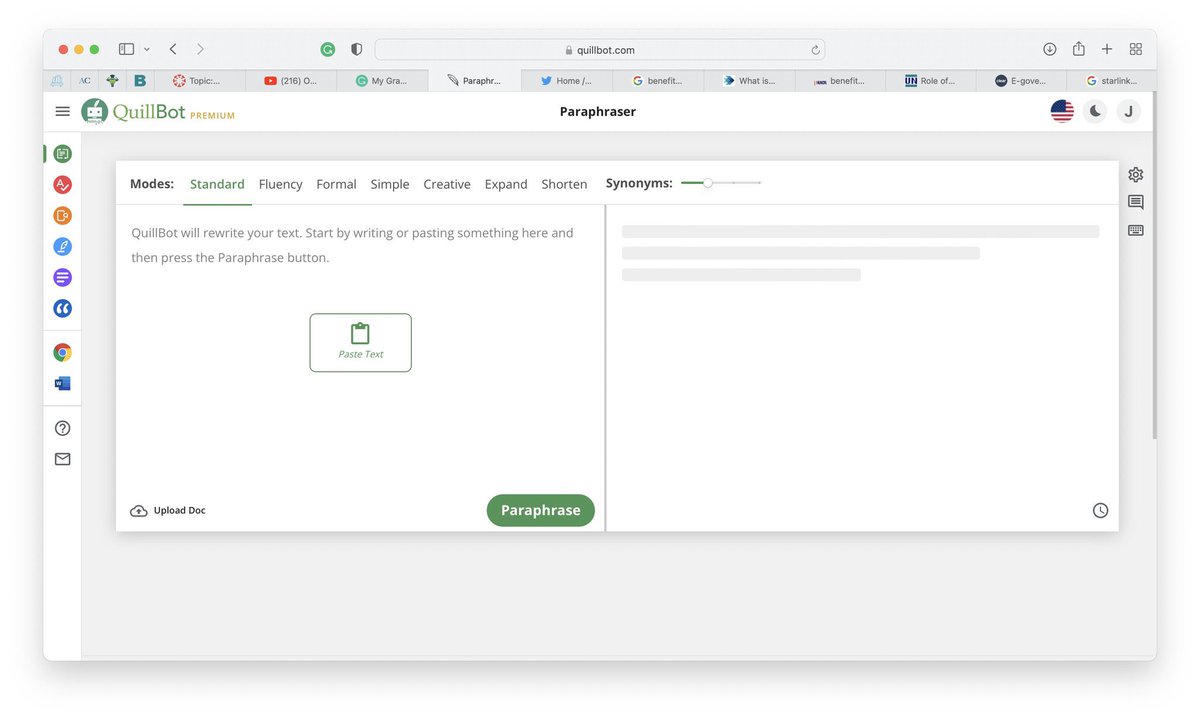Click into the input text area placeholder
Screen dimensions: 1200x718
352,245
